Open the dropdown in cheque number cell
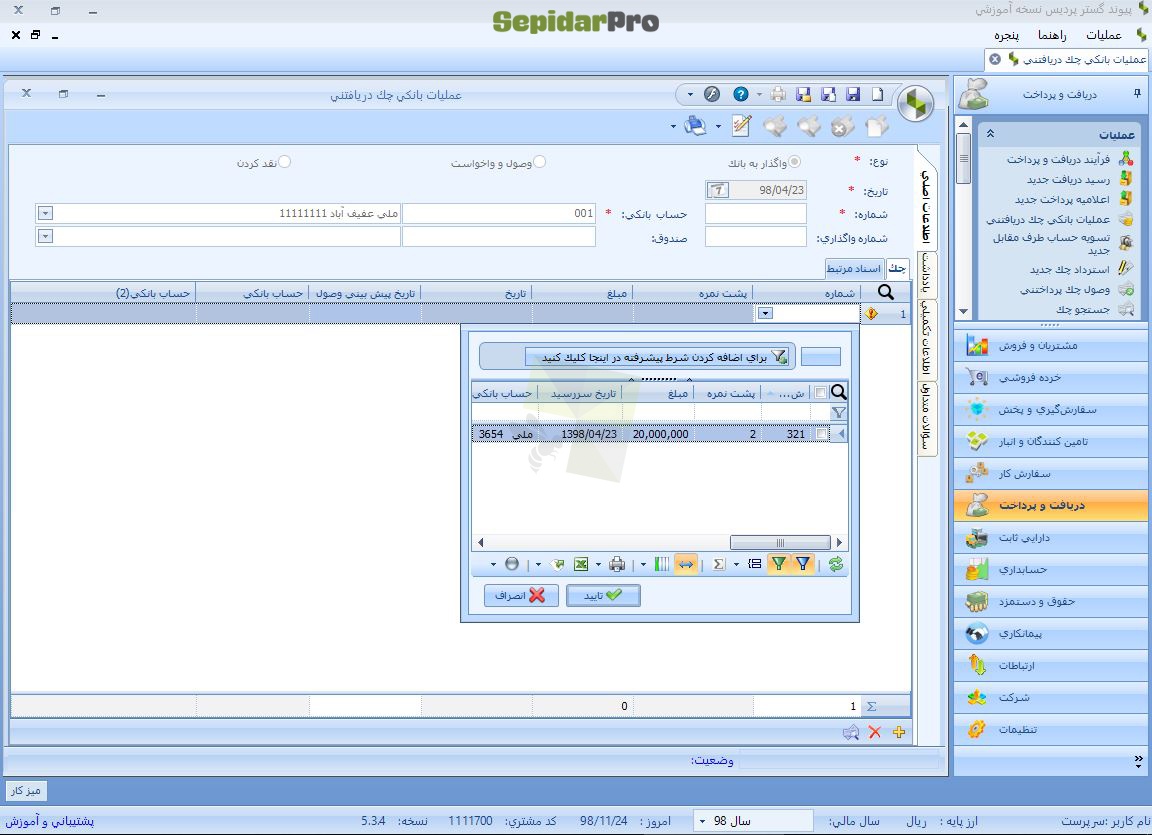 [765, 314]
